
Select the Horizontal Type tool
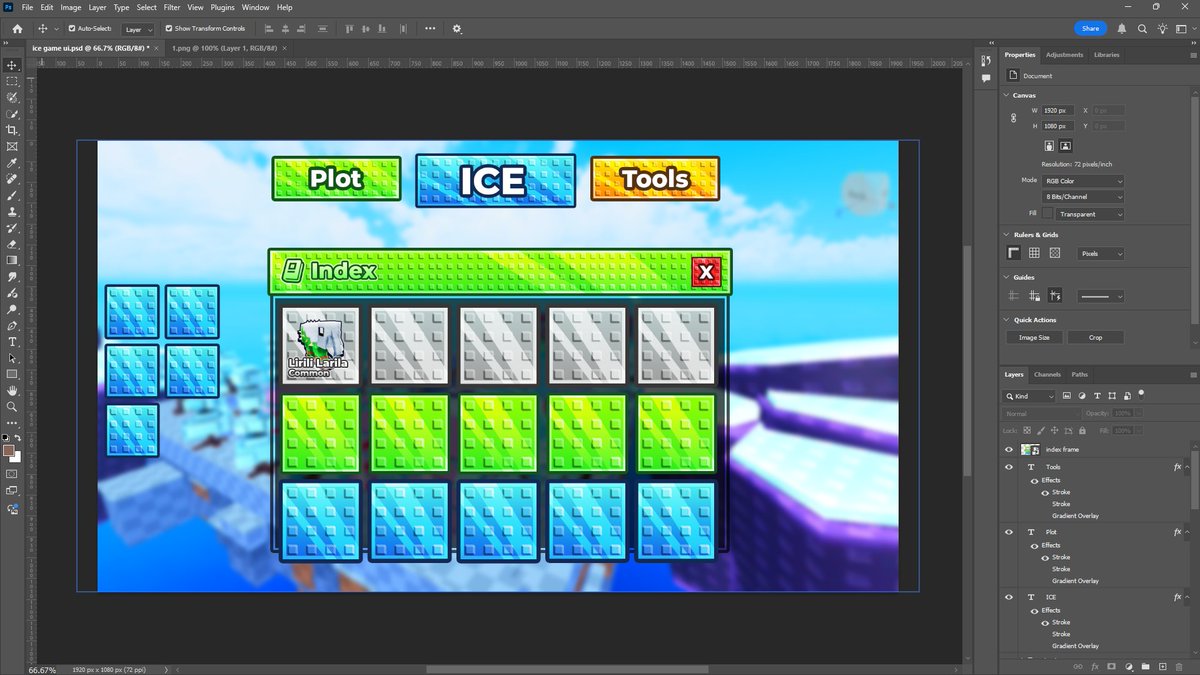point(12,342)
